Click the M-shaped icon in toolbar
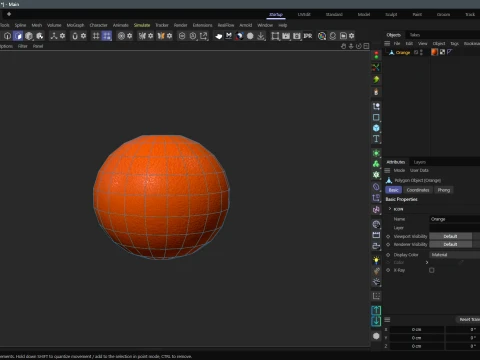The image size is (480, 360). (x=229, y=36)
